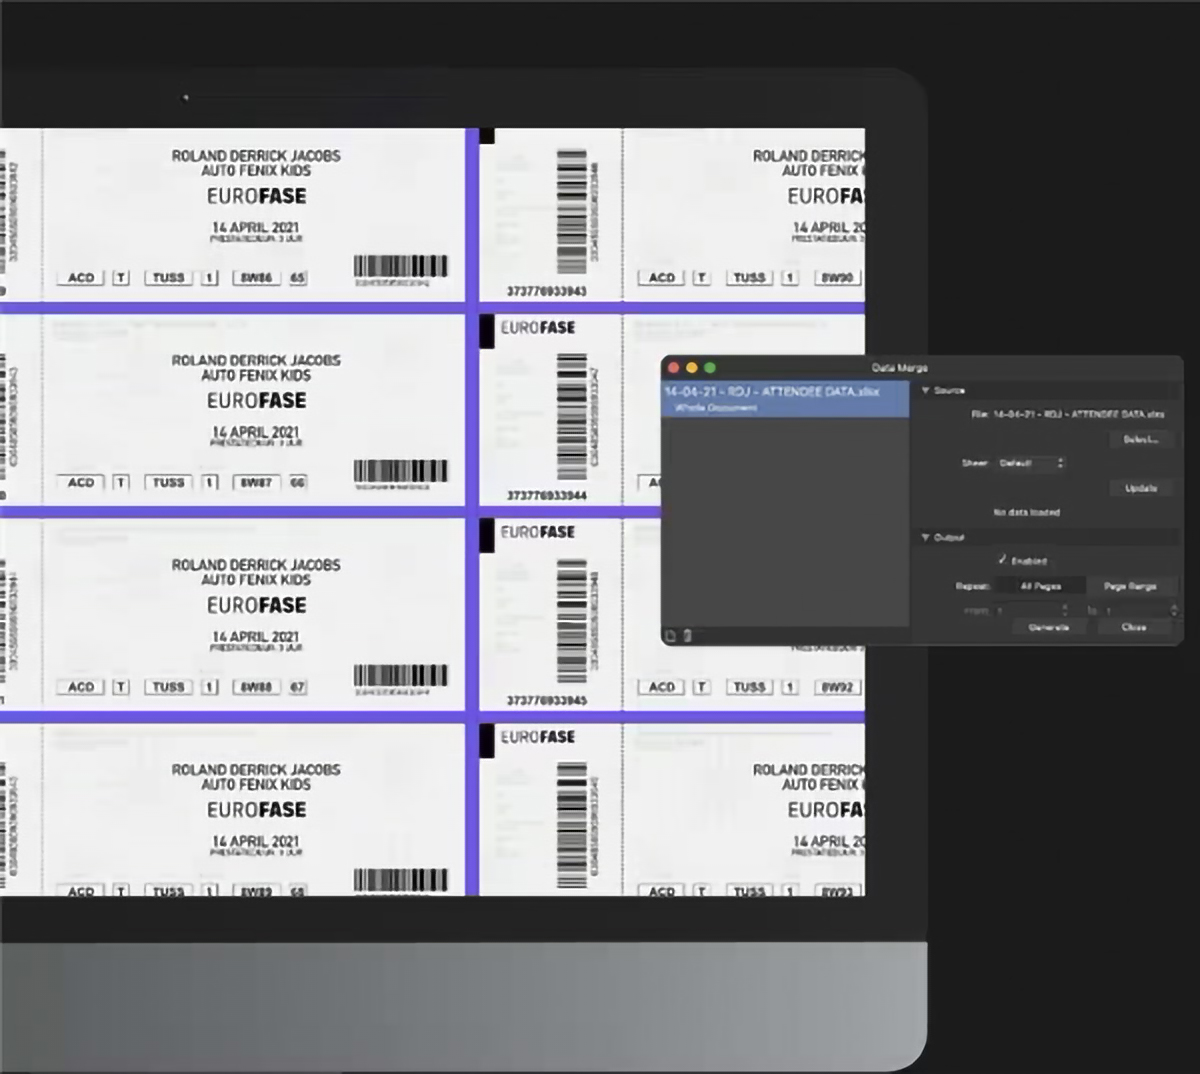This screenshot has width=1200, height=1074.
Task: Click the add data source icon
Action: point(671,635)
